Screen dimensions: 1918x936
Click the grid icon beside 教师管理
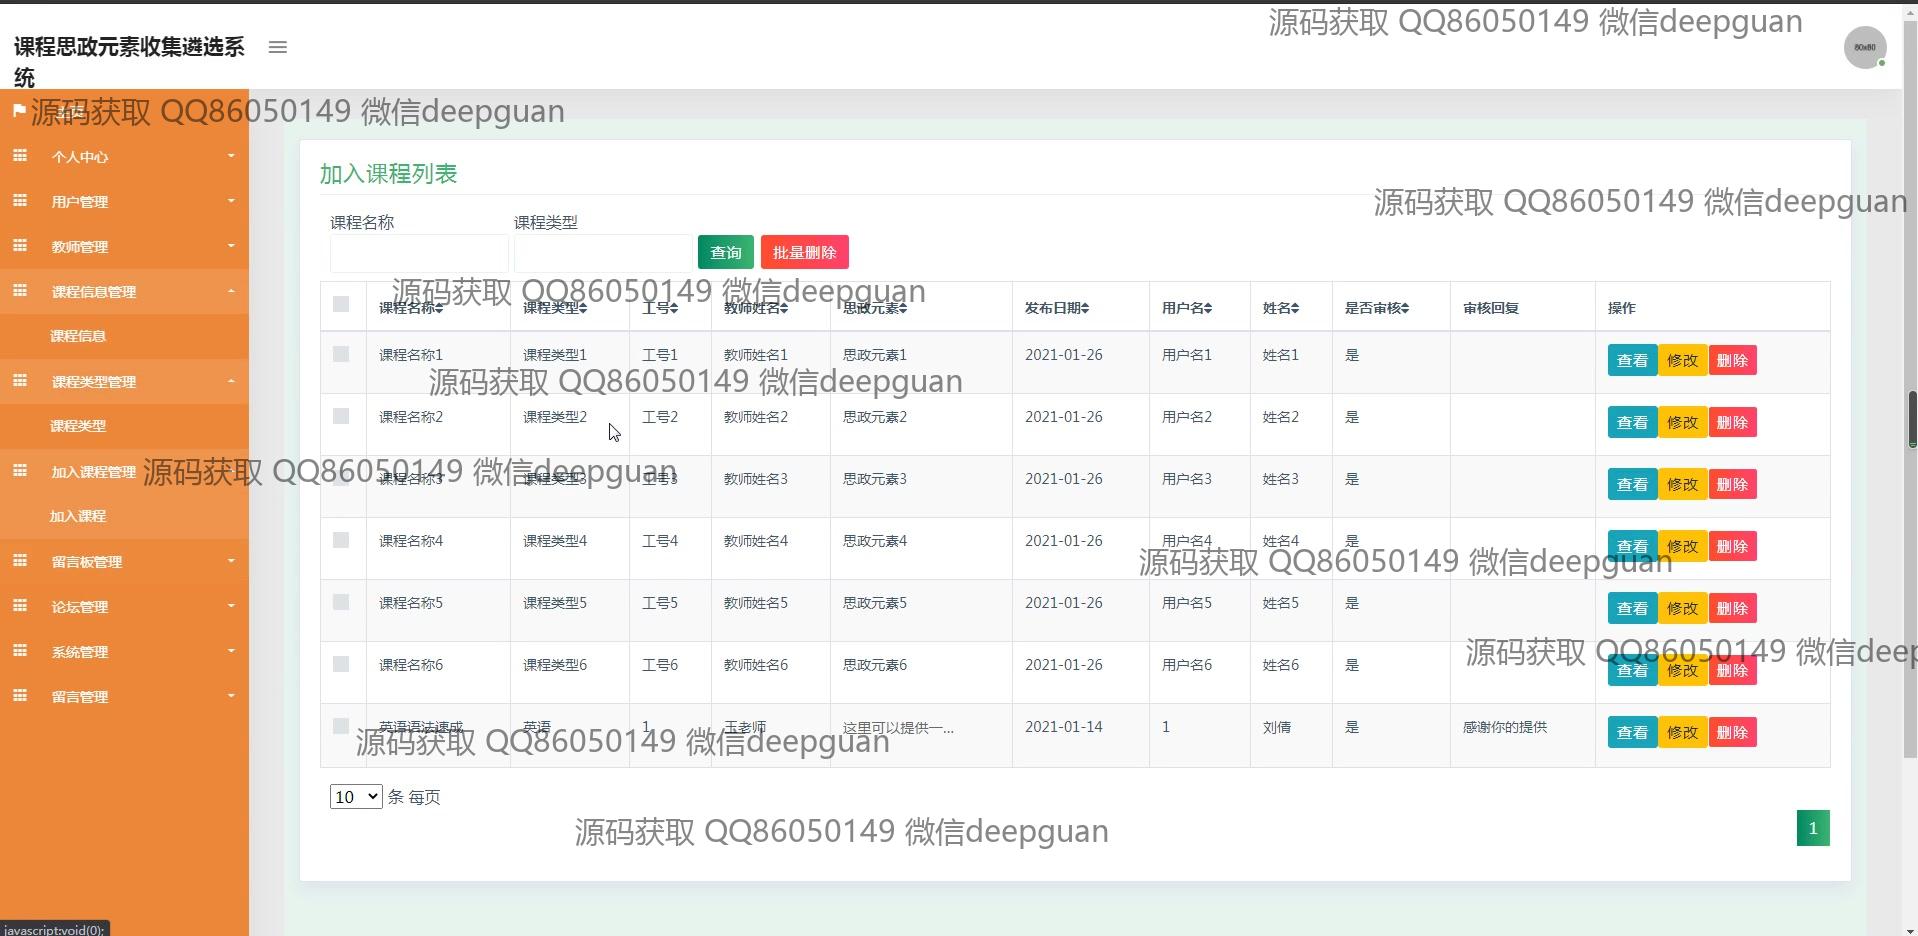point(20,246)
